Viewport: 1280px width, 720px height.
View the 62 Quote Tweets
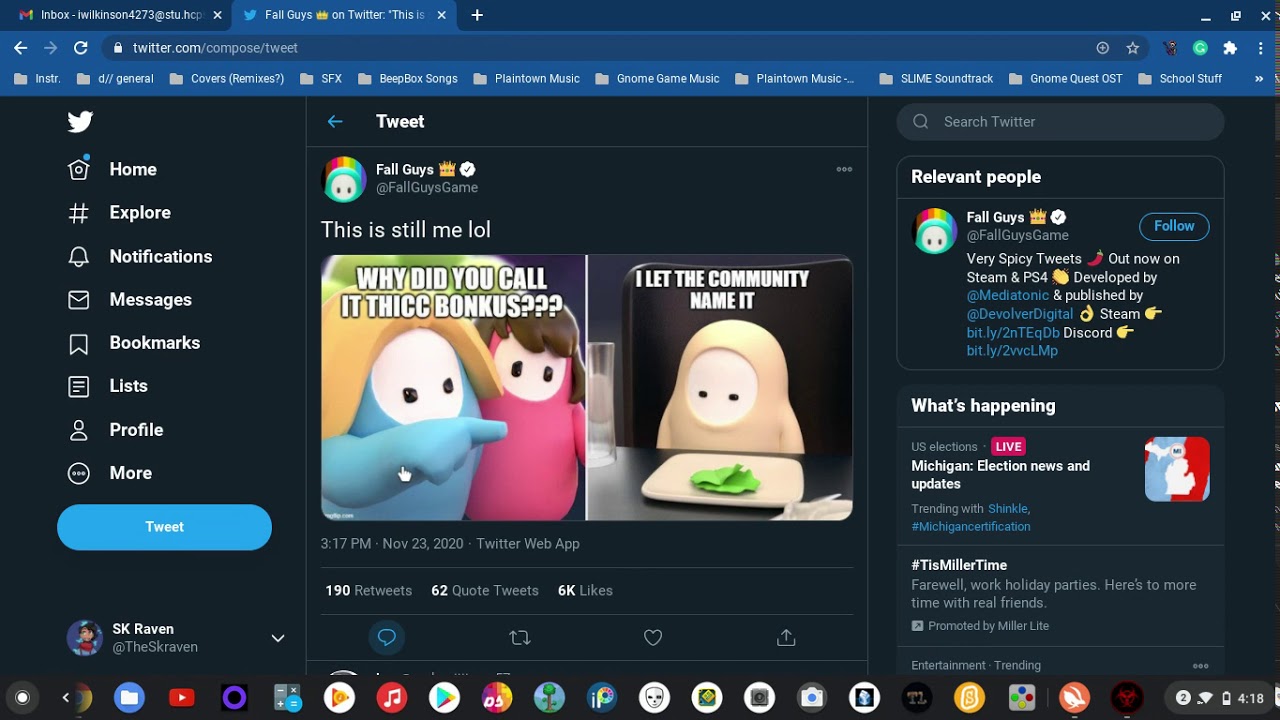pyautogui.click(x=485, y=591)
